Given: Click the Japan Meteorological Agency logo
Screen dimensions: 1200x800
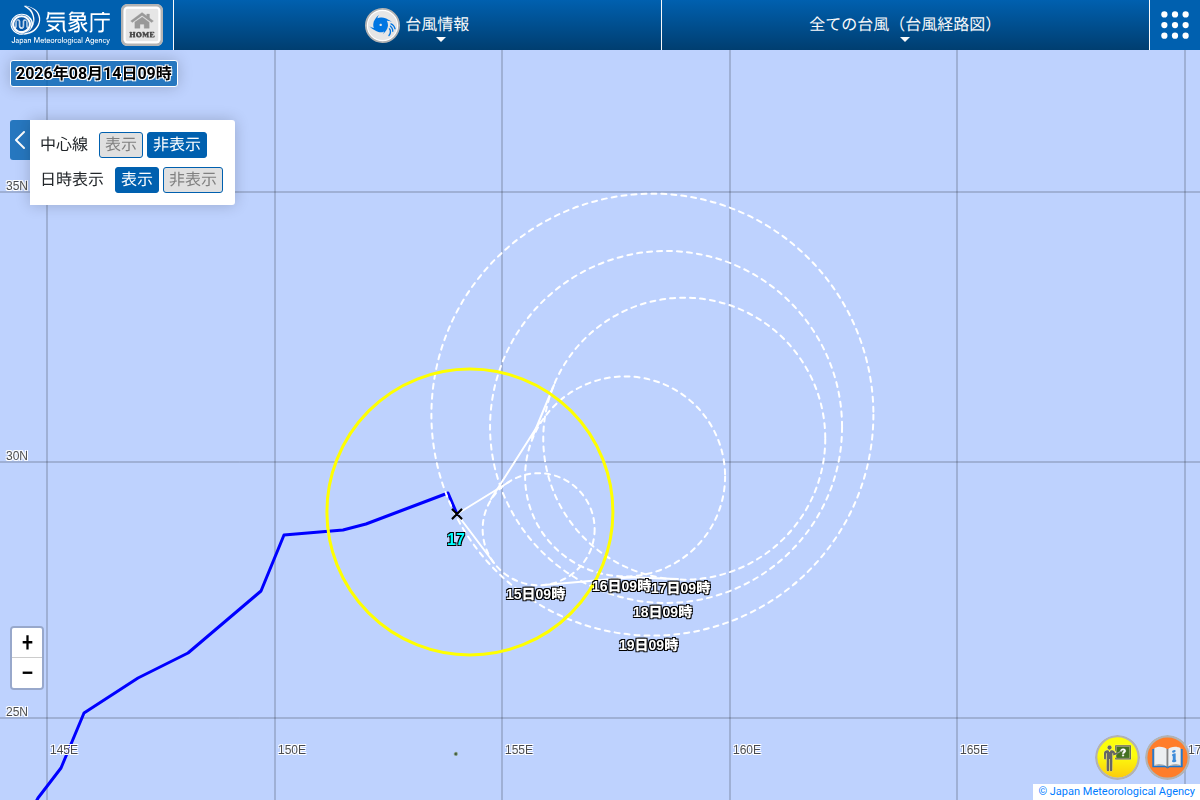Looking at the screenshot, I should point(60,25).
